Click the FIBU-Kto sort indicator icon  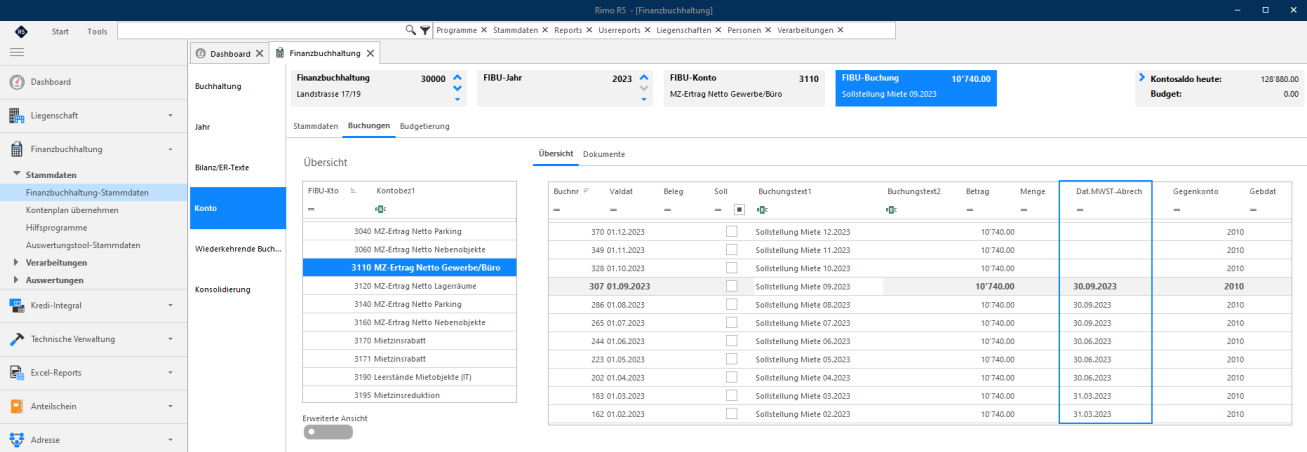pyautogui.click(x=353, y=189)
